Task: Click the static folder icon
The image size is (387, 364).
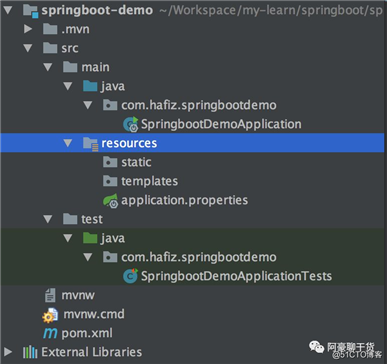Action: point(110,162)
